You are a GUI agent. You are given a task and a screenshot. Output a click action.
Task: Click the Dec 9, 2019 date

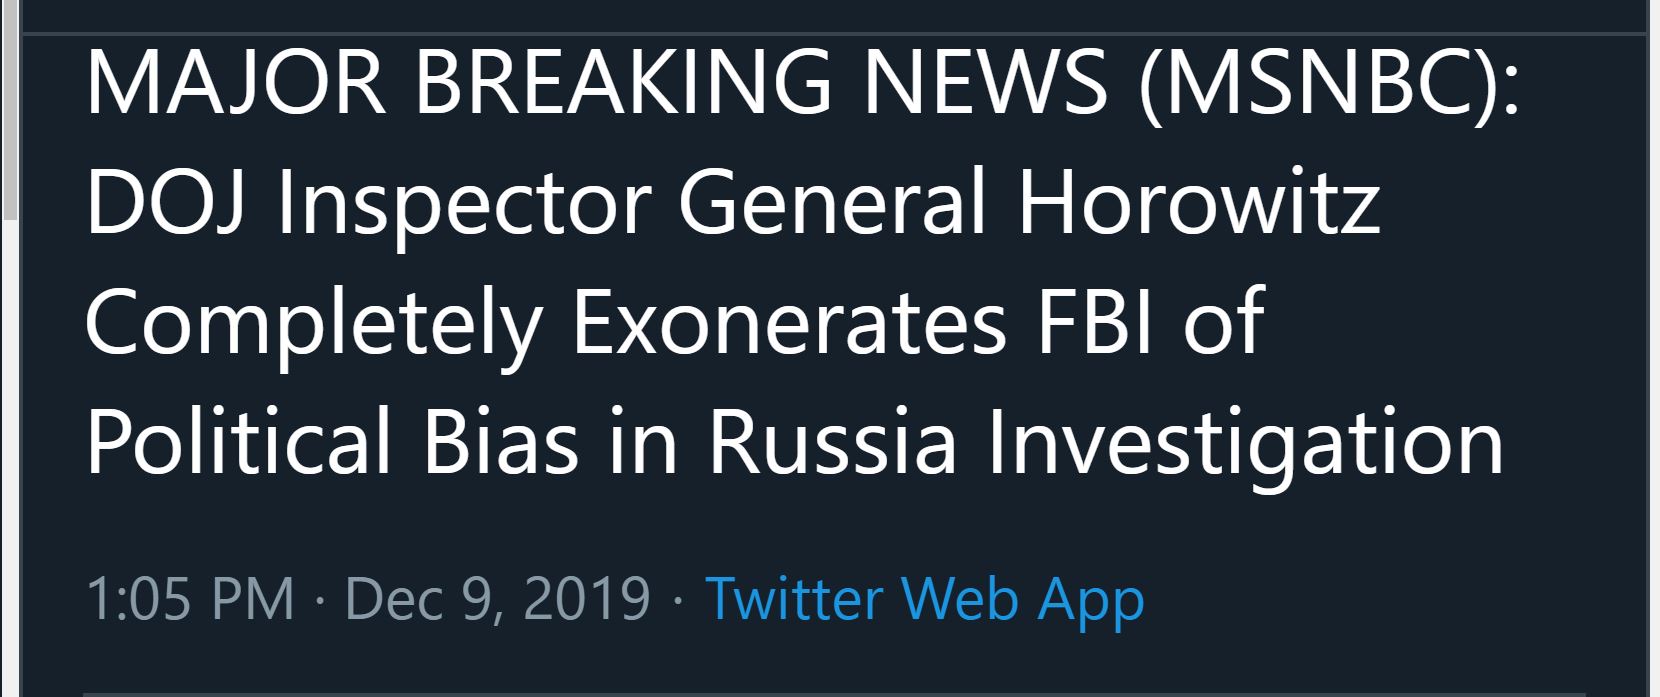497,600
